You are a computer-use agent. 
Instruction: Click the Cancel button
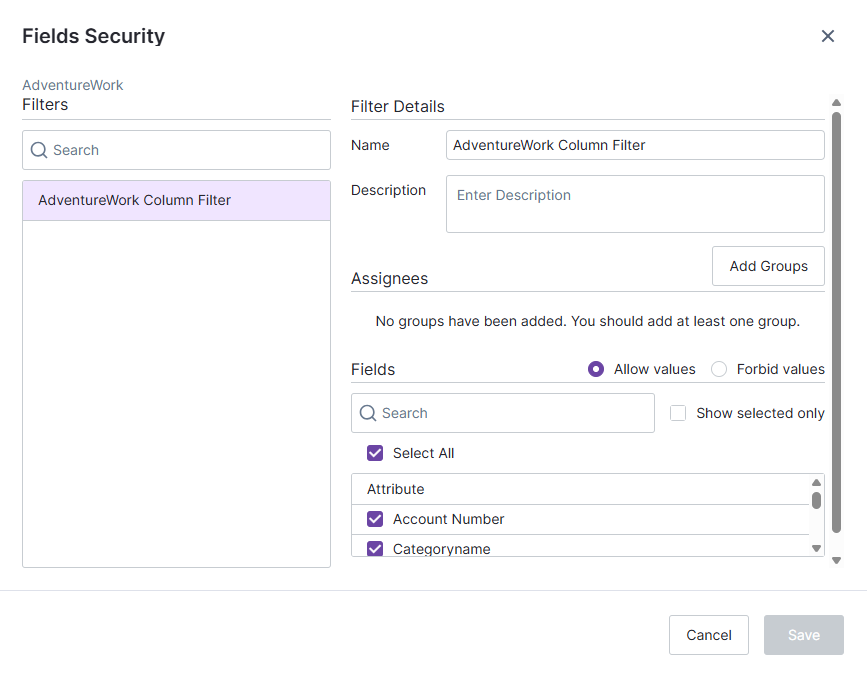709,635
